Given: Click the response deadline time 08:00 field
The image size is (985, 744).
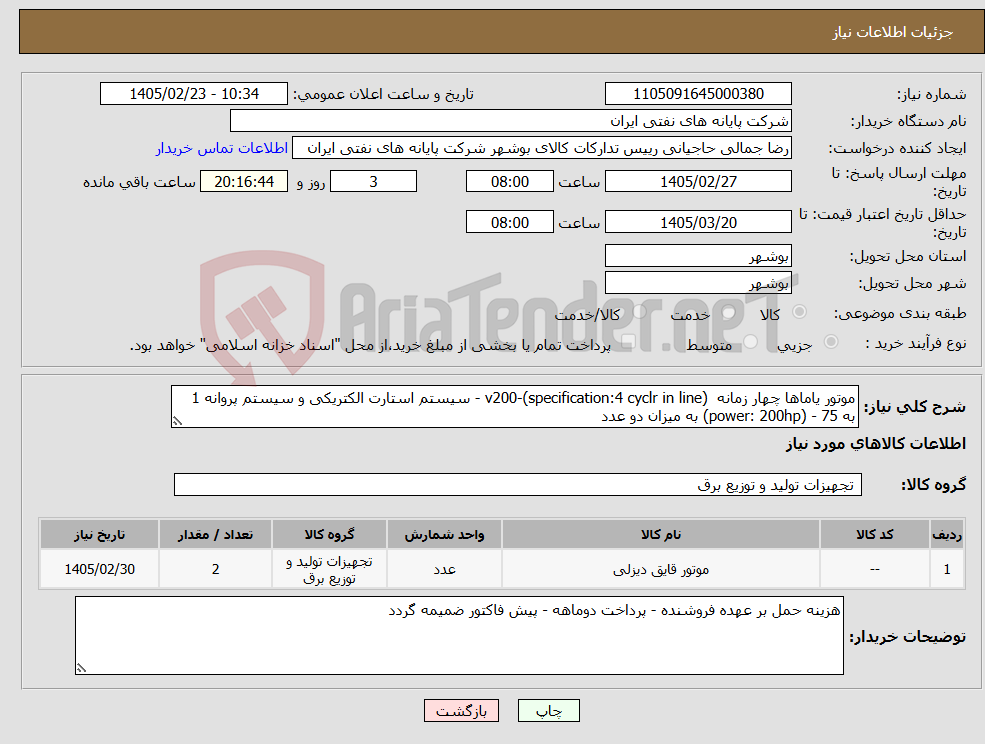Looking at the screenshot, I should tap(509, 182).
